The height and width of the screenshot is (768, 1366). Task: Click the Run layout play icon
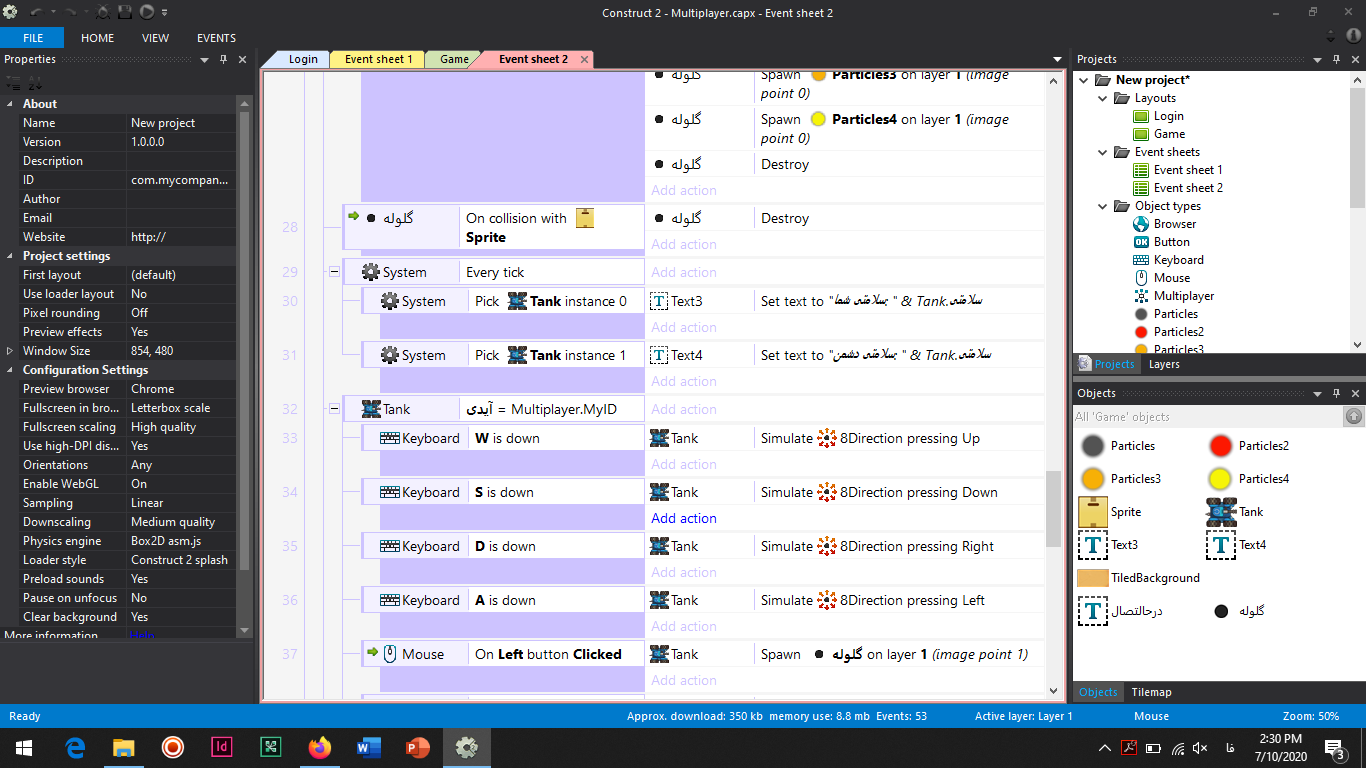(147, 12)
